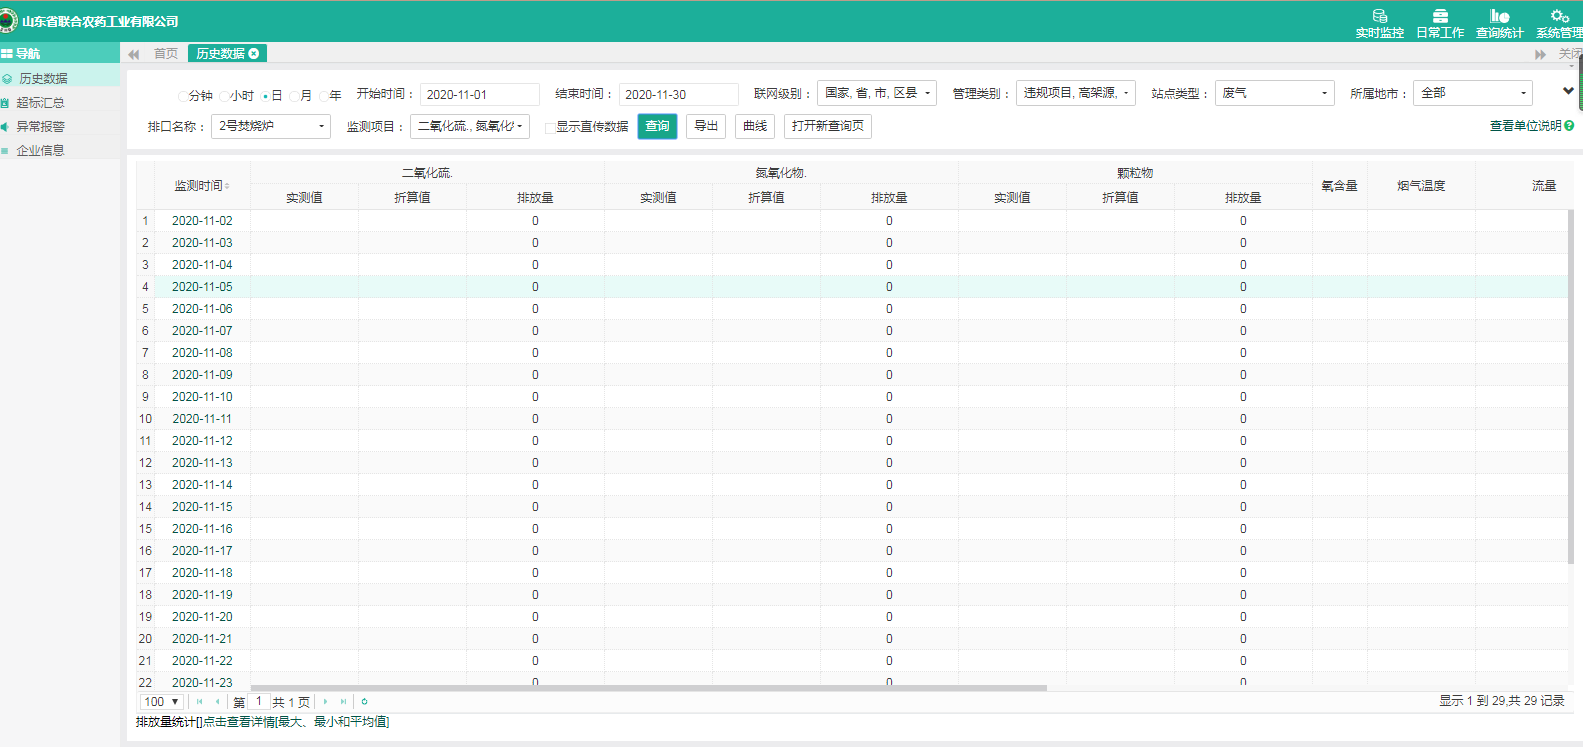The height and width of the screenshot is (747, 1583).
Task: Close the 历史数据 tab with its X icon
Action: tap(254, 54)
